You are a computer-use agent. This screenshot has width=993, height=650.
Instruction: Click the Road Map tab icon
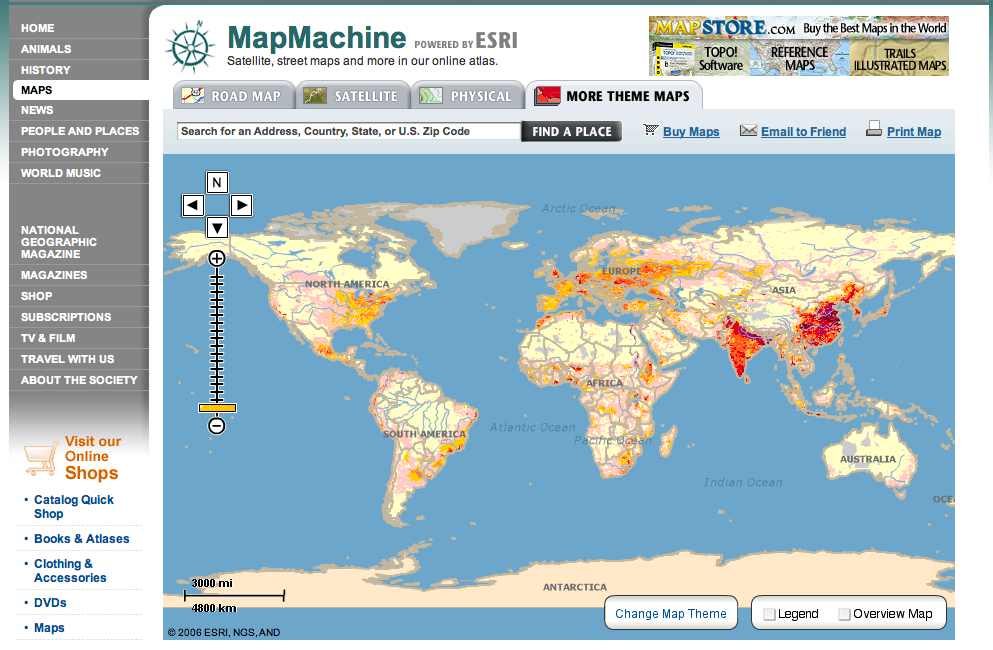pos(193,96)
